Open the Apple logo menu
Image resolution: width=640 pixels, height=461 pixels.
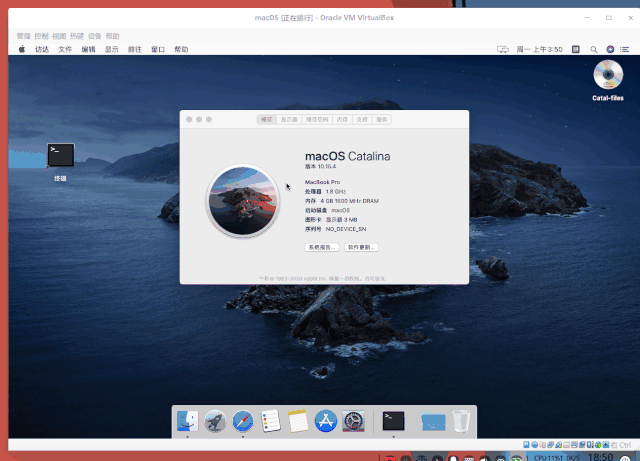click(x=22, y=49)
